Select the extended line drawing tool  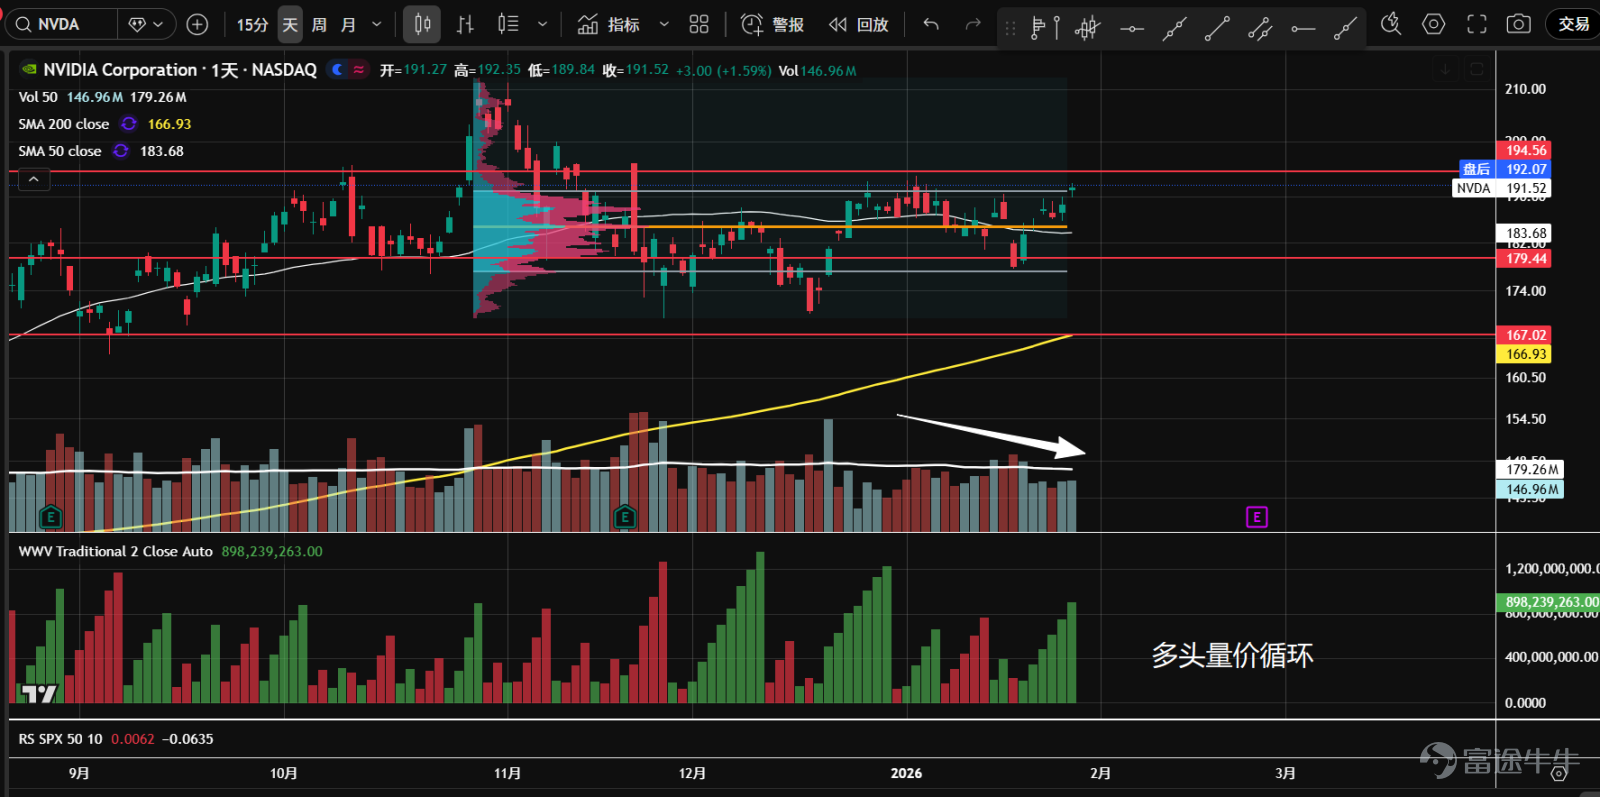point(1174,28)
